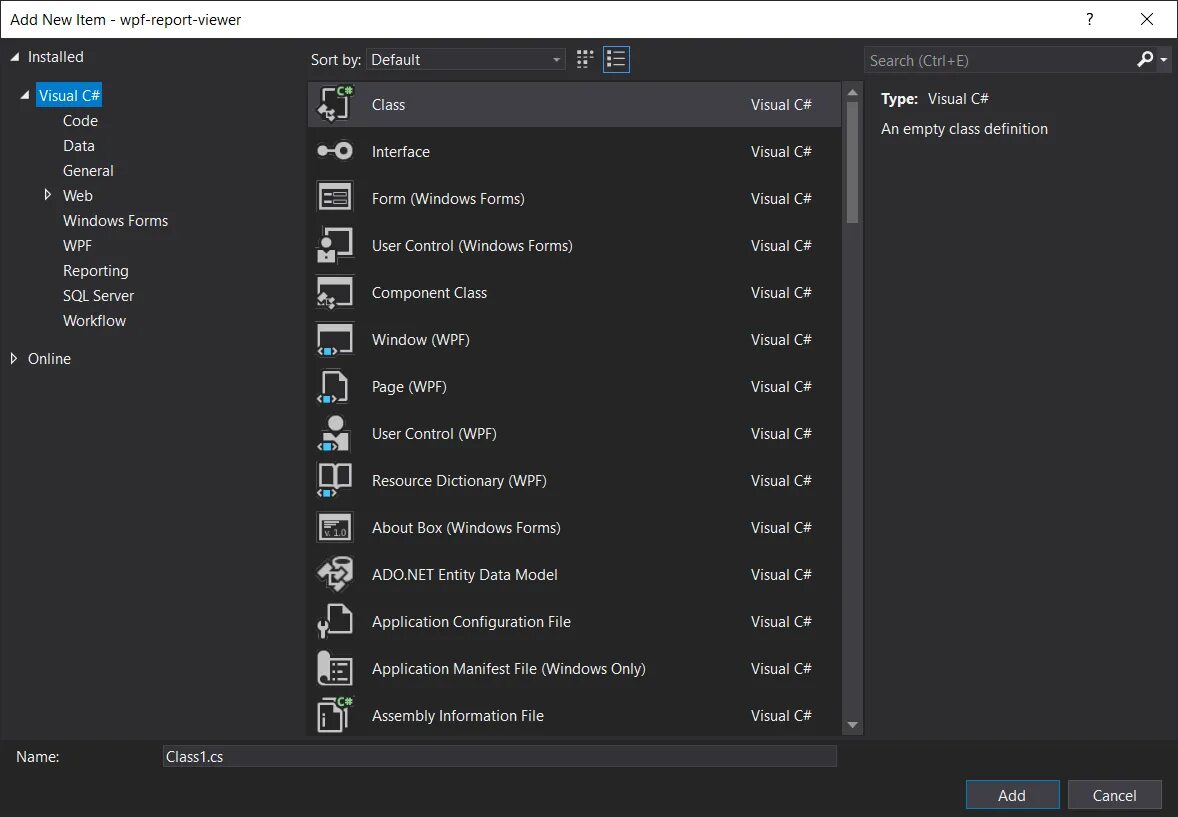Viewport: 1178px width, 817px height.
Task: Select the Class template icon
Action: pos(335,104)
